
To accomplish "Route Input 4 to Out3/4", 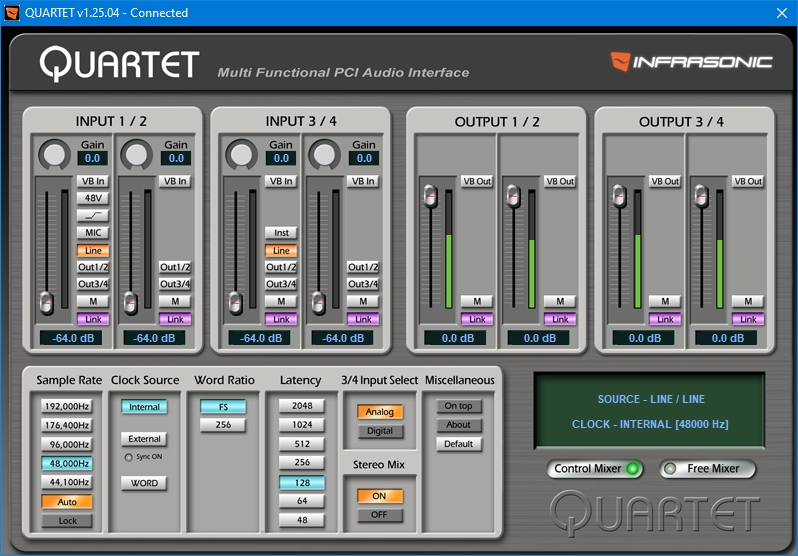I will 363,284.
